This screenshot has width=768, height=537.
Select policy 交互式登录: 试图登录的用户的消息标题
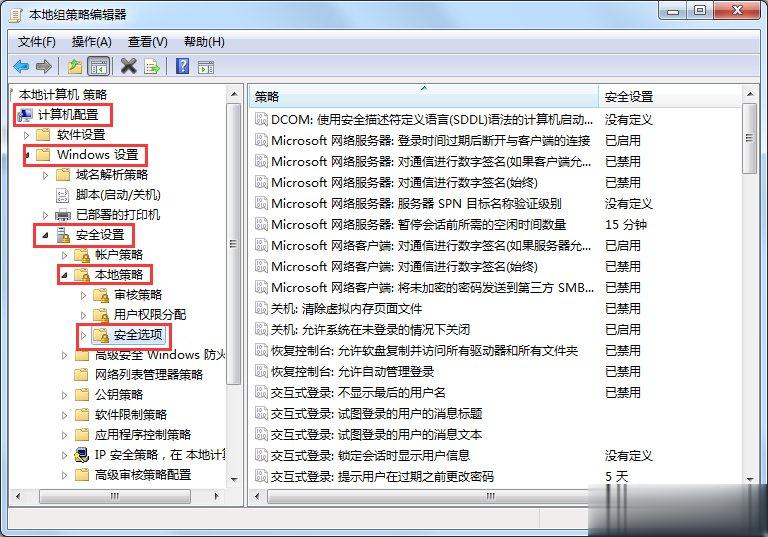click(x=376, y=414)
